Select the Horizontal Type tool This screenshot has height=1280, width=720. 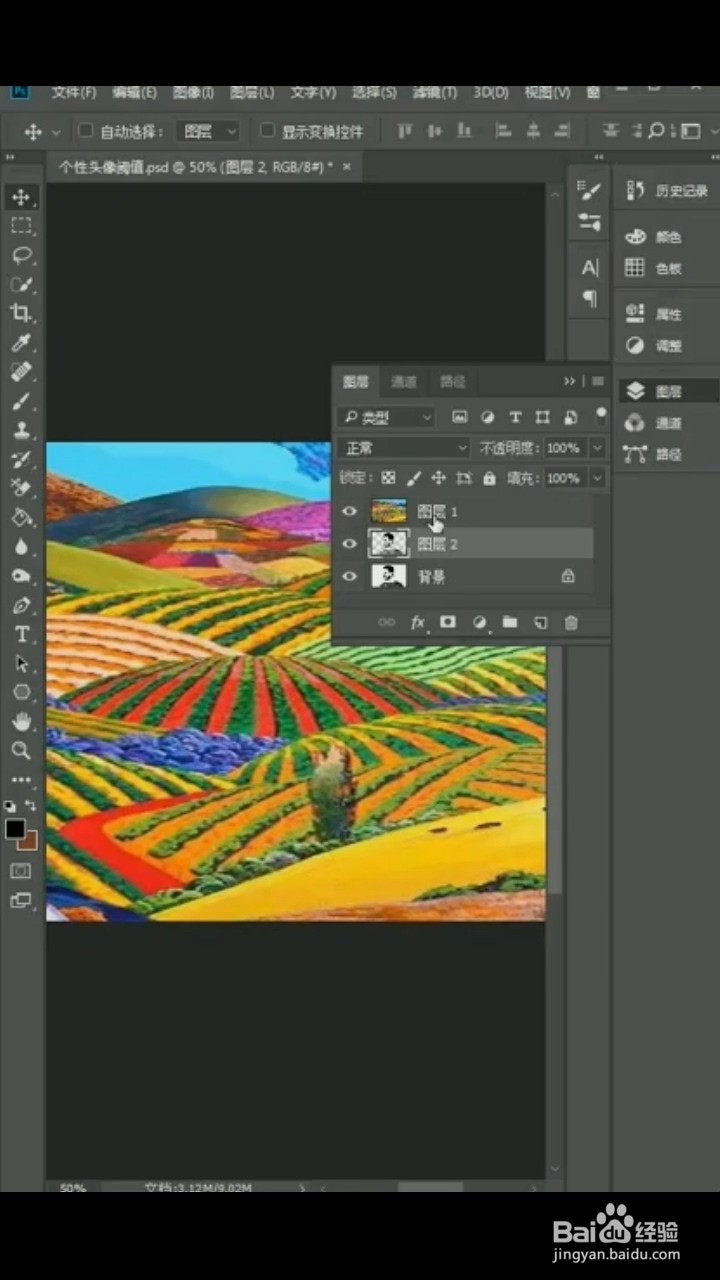point(21,634)
